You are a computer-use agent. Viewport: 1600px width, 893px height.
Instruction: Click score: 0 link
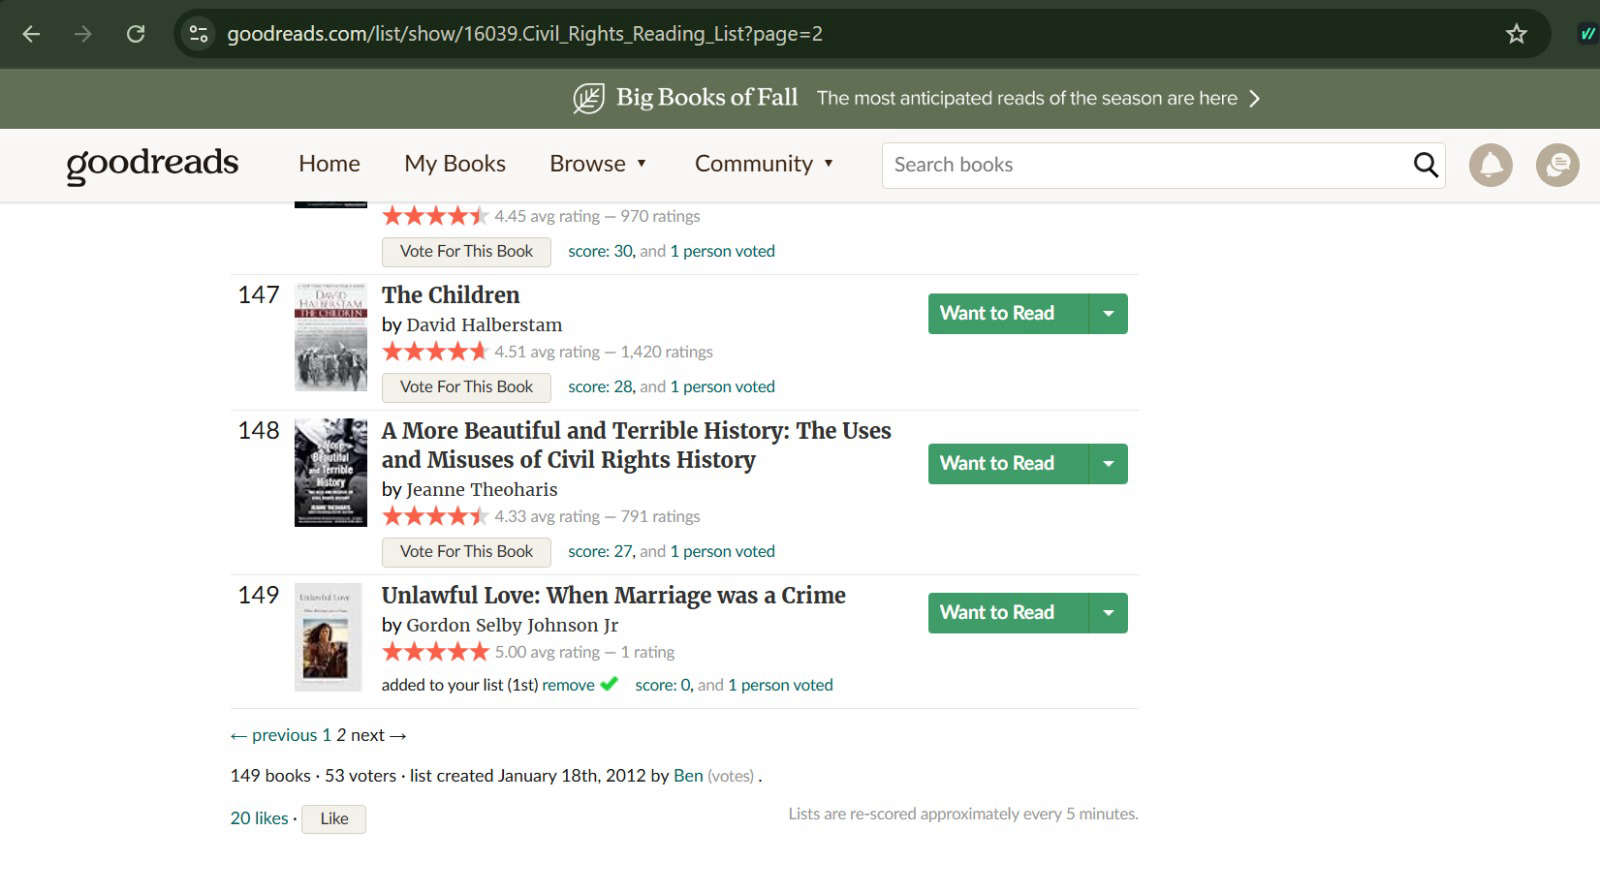pyautogui.click(x=663, y=686)
